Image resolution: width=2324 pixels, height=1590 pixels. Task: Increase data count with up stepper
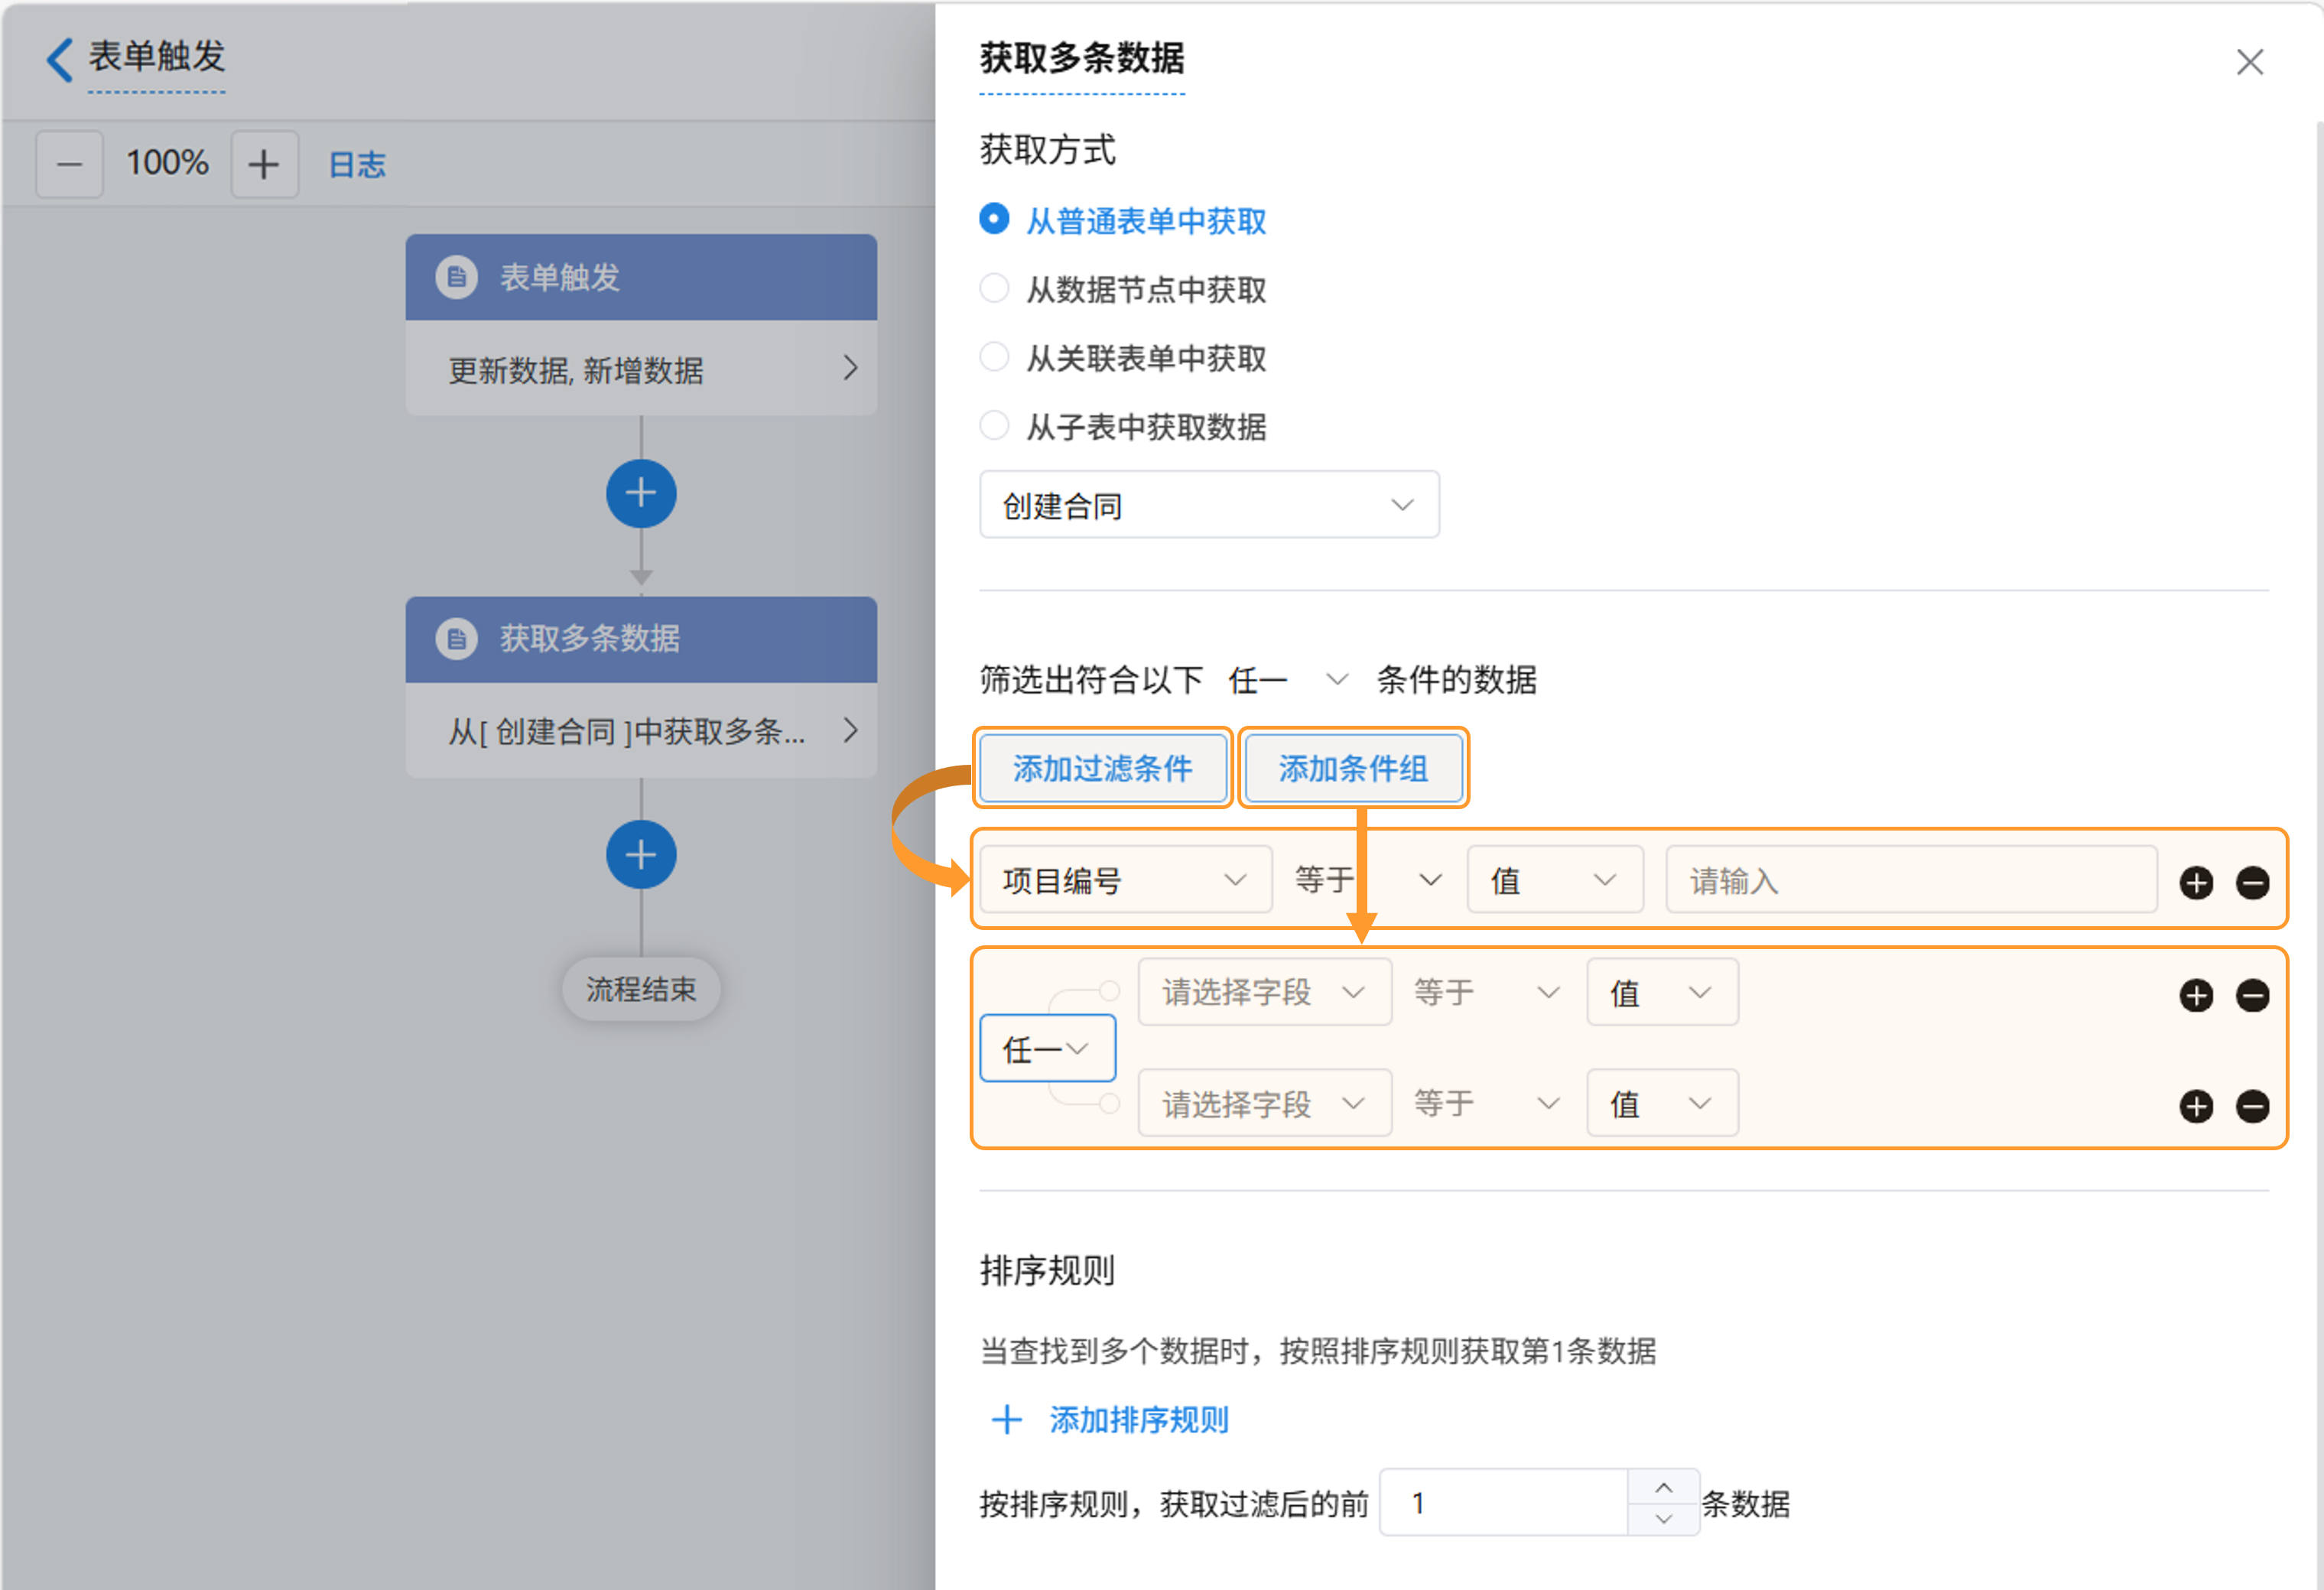[x=1663, y=1487]
